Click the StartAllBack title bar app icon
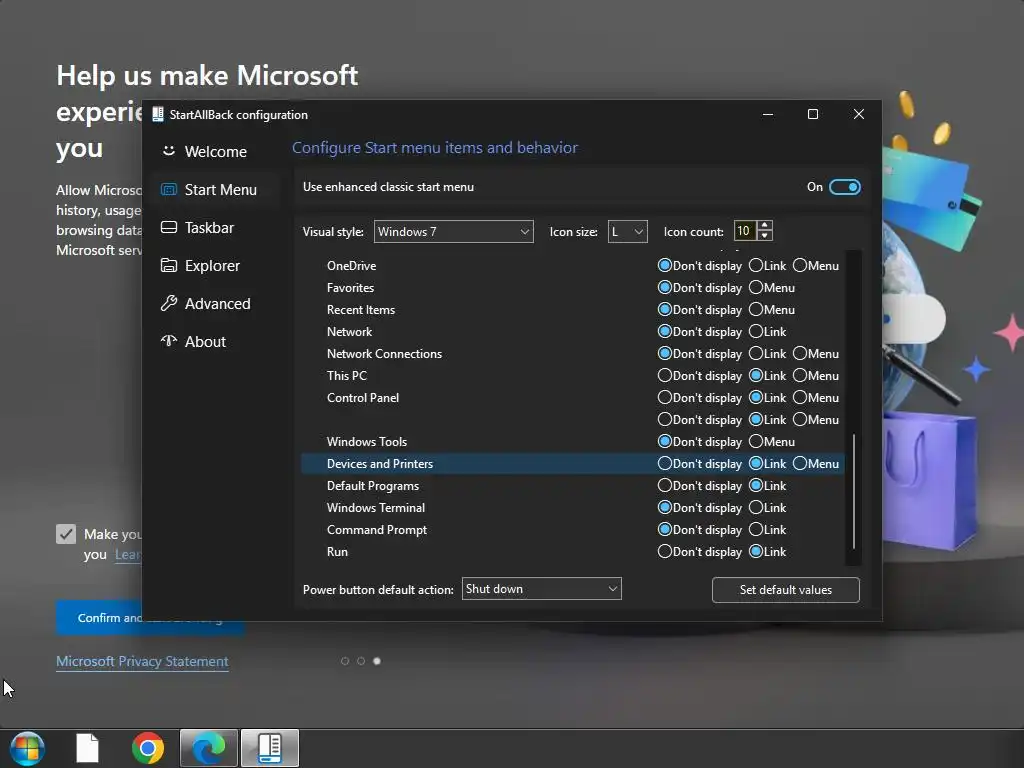 [157, 114]
